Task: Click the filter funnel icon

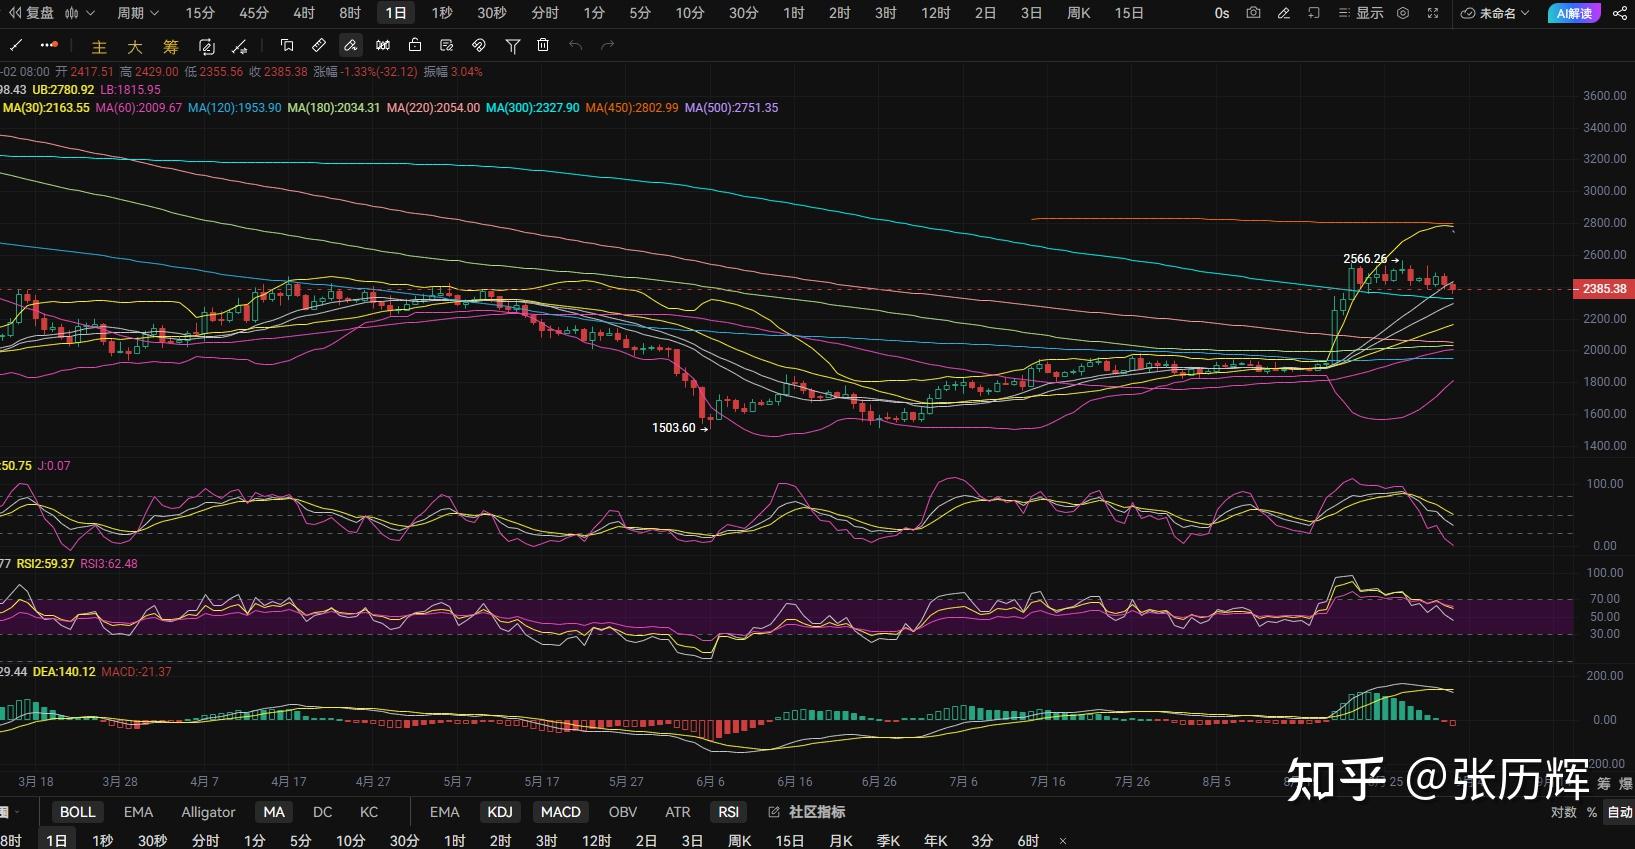Action: (x=512, y=45)
